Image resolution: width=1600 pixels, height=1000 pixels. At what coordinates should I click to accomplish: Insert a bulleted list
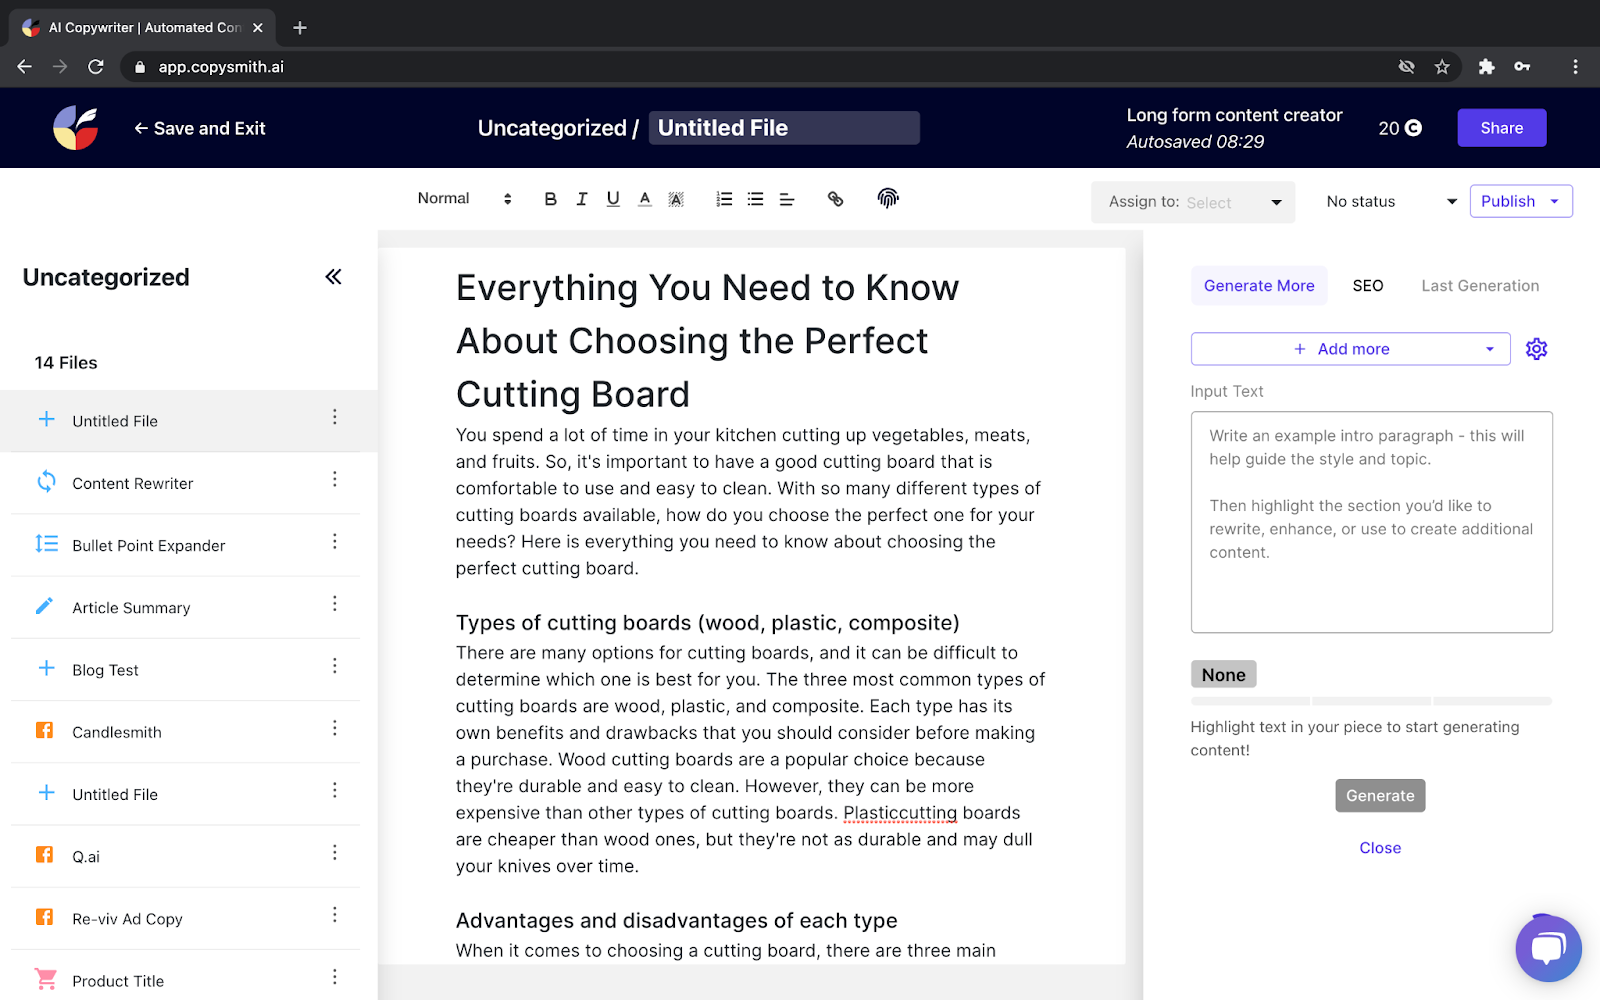pyautogui.click(x=756, y=199)
